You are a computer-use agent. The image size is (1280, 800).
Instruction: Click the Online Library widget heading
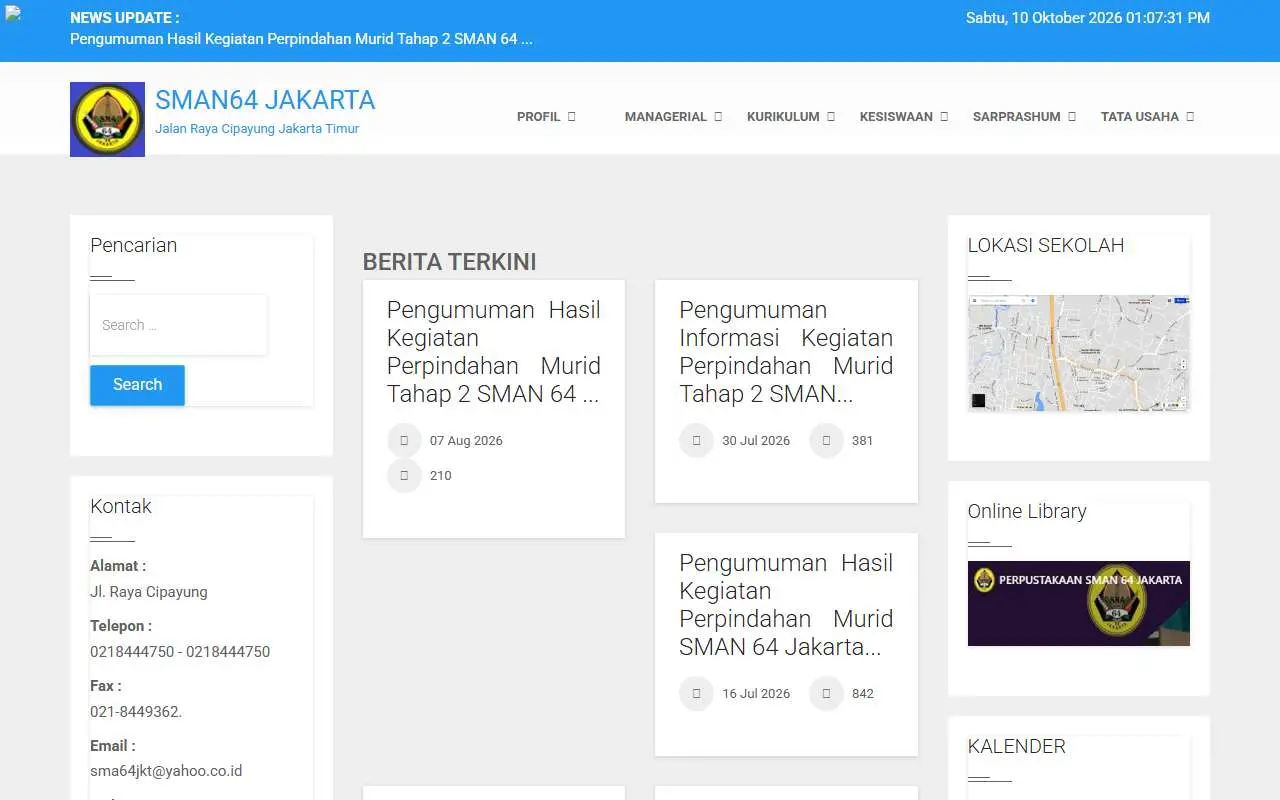pos(1027,512)
